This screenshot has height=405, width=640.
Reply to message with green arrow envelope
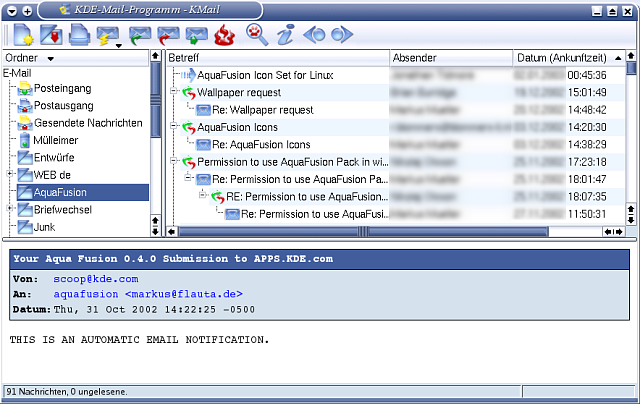140,36
